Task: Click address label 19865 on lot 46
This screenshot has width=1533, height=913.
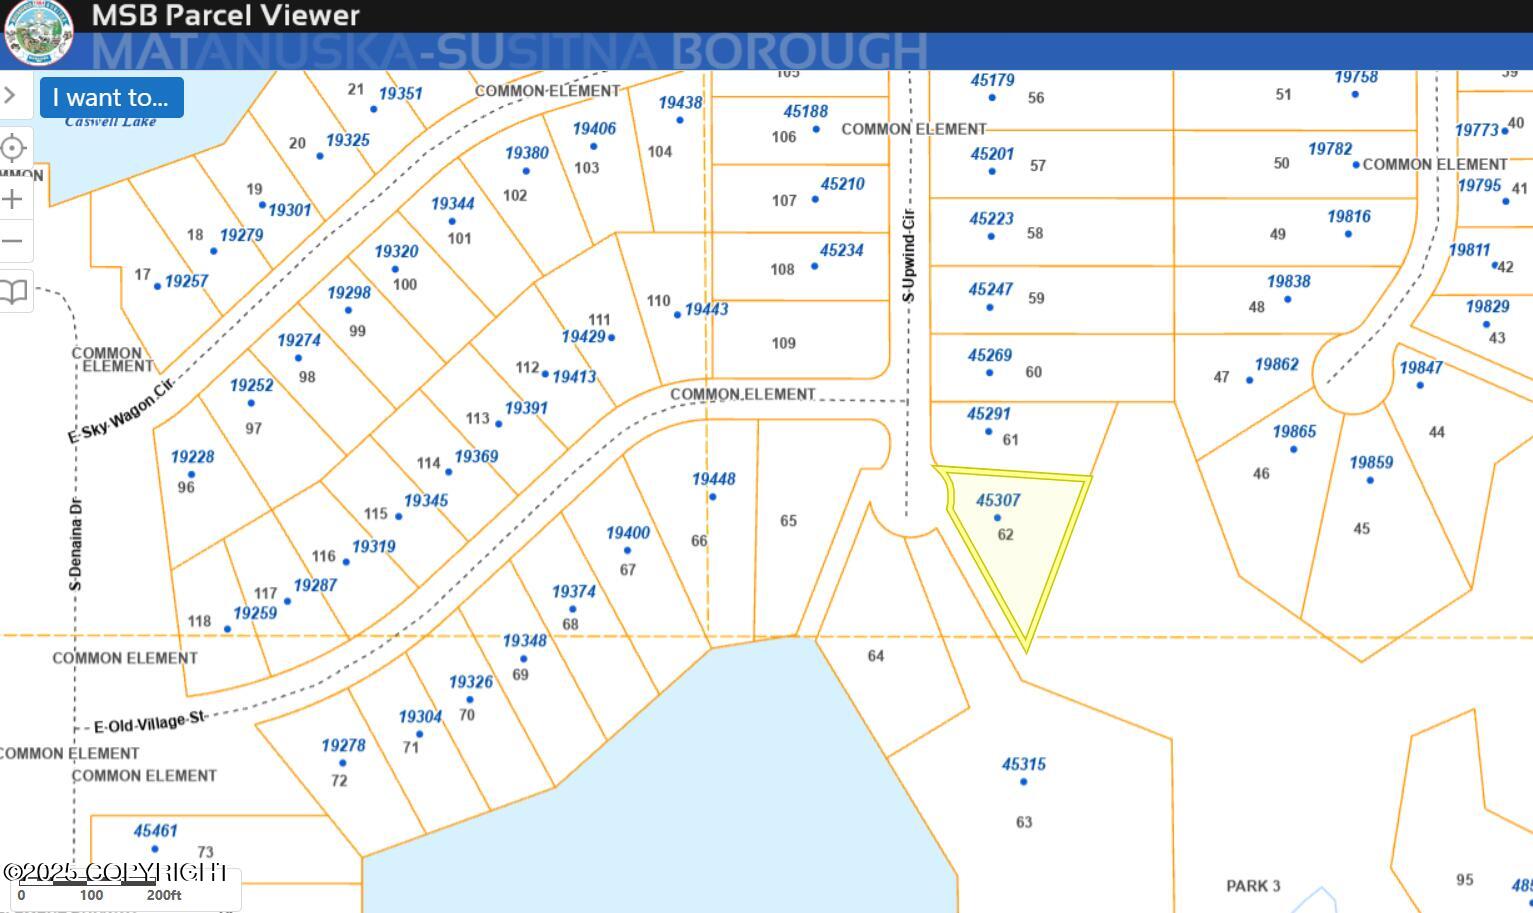Action: click(x=1294, y=431)
